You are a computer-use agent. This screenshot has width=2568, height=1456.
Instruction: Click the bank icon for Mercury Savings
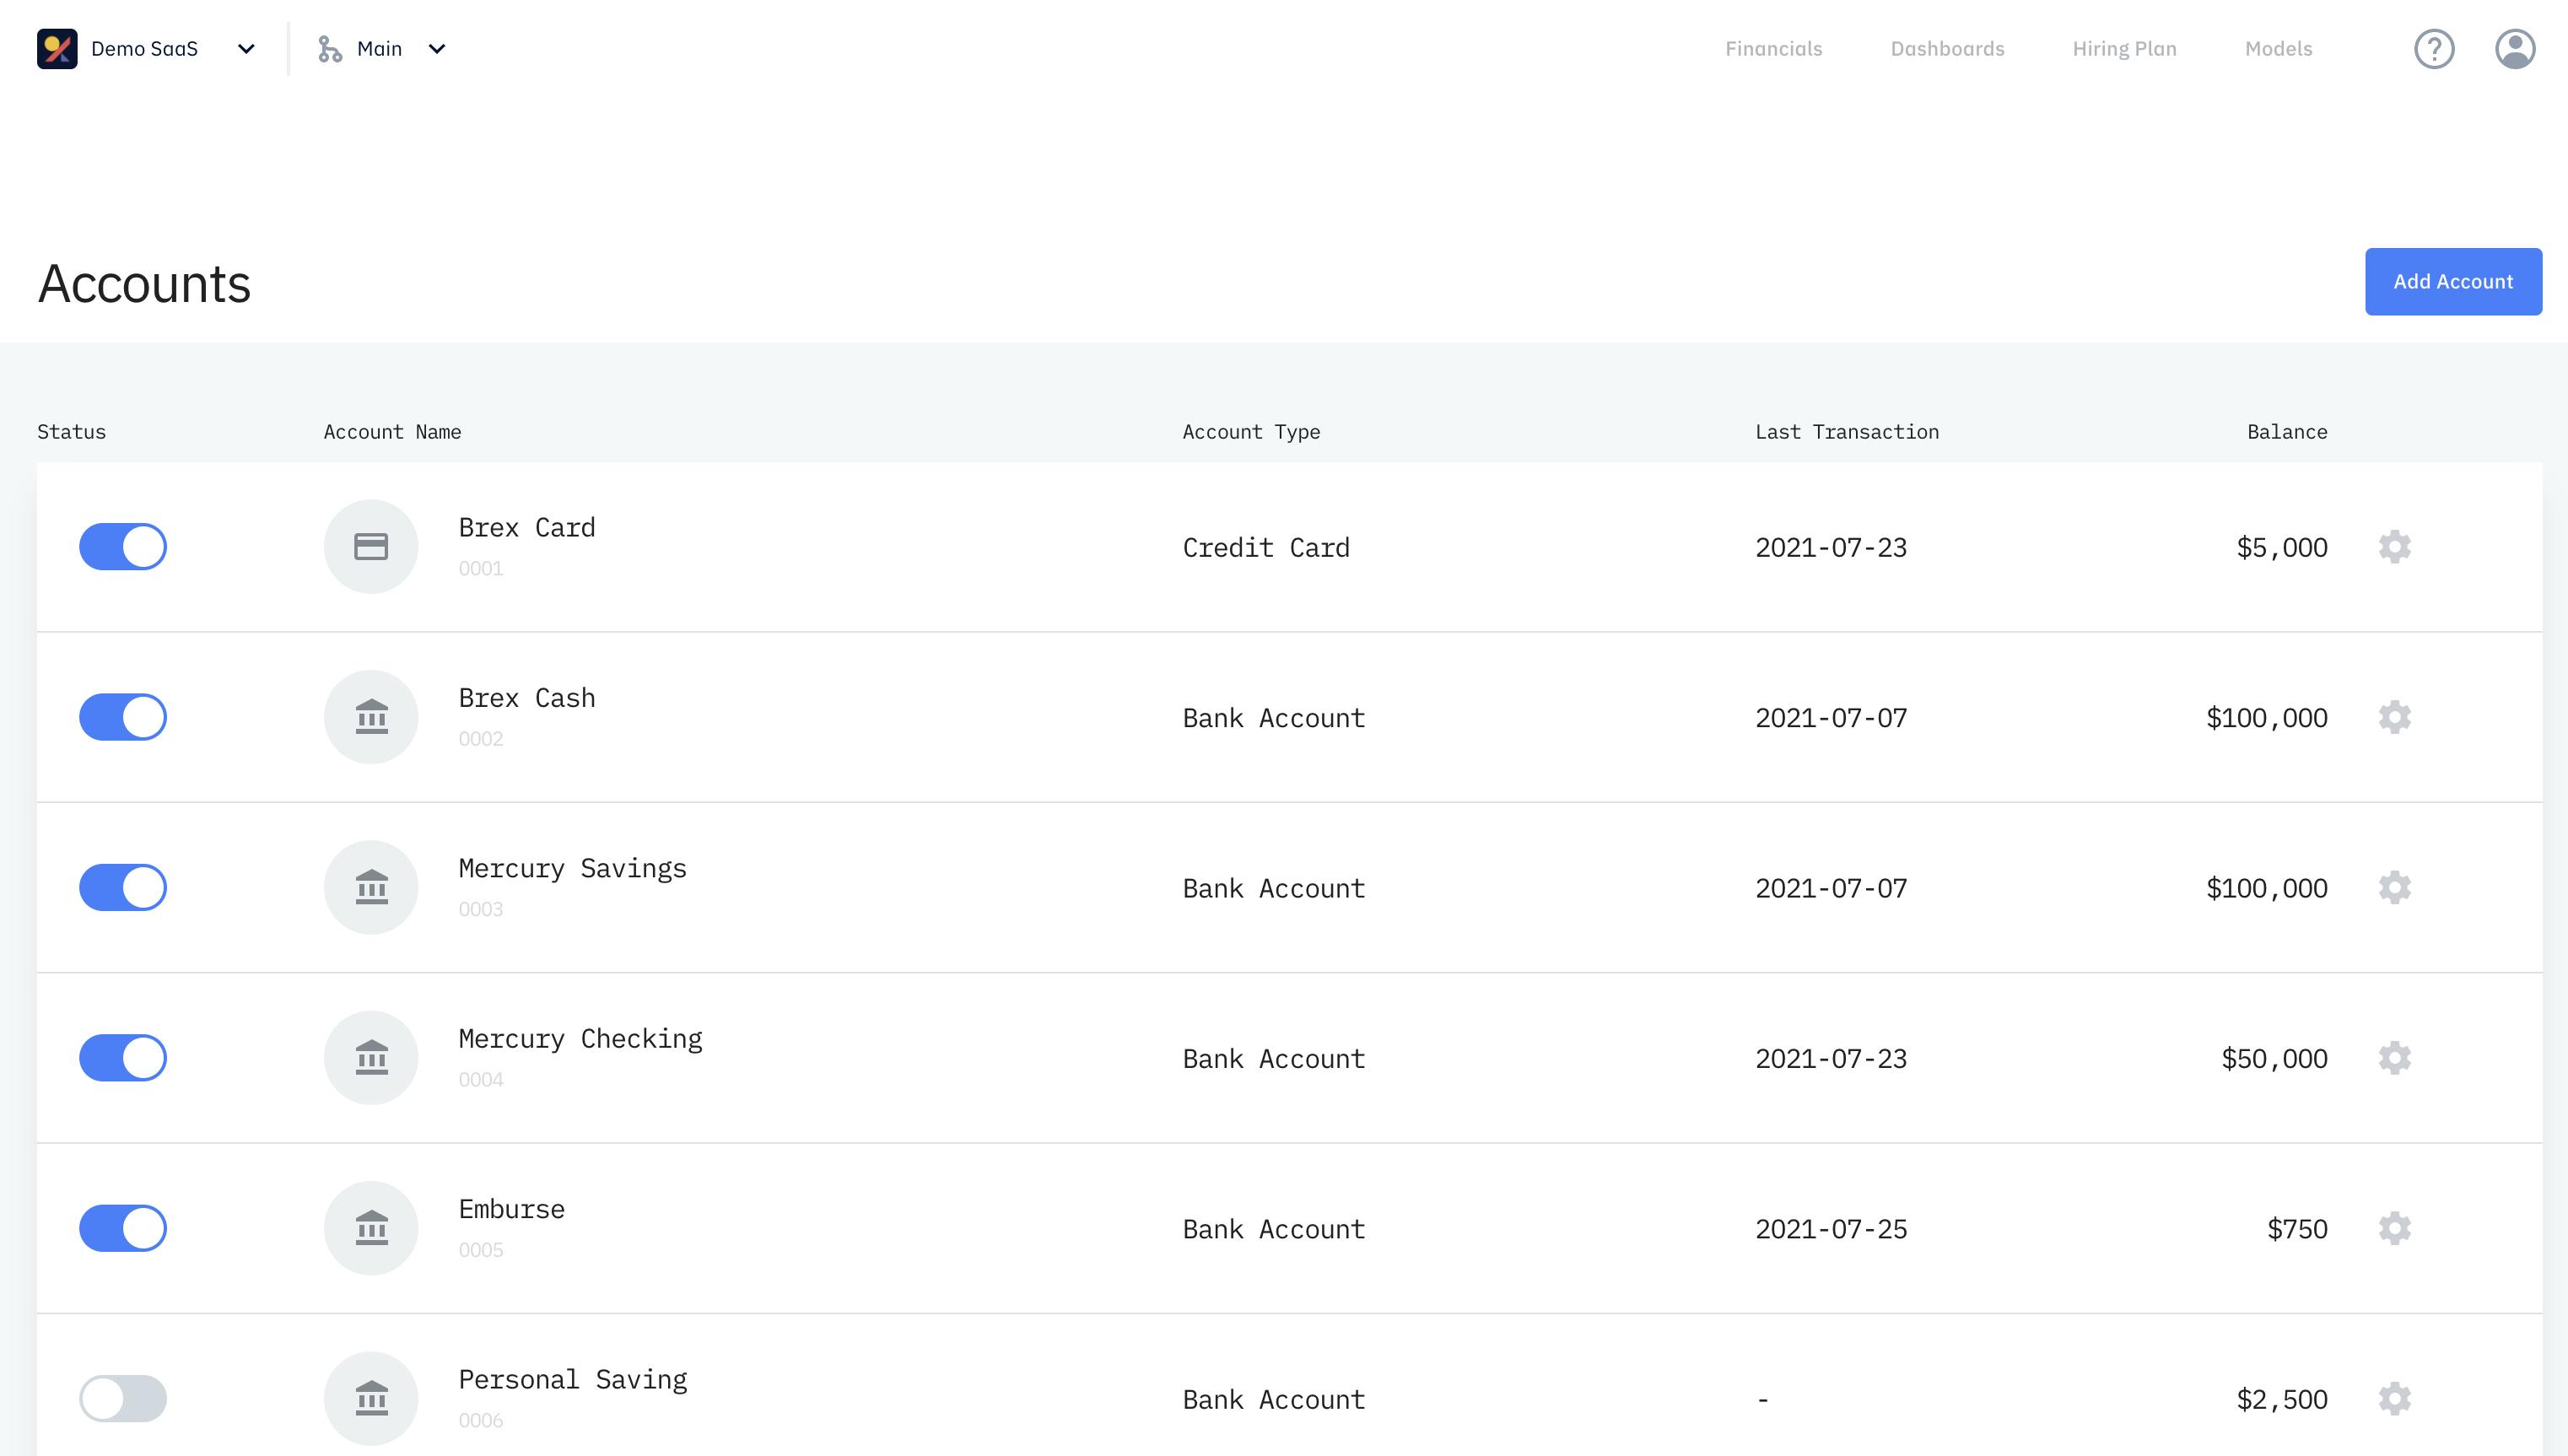pyautogui.click(x=371, y=888)
